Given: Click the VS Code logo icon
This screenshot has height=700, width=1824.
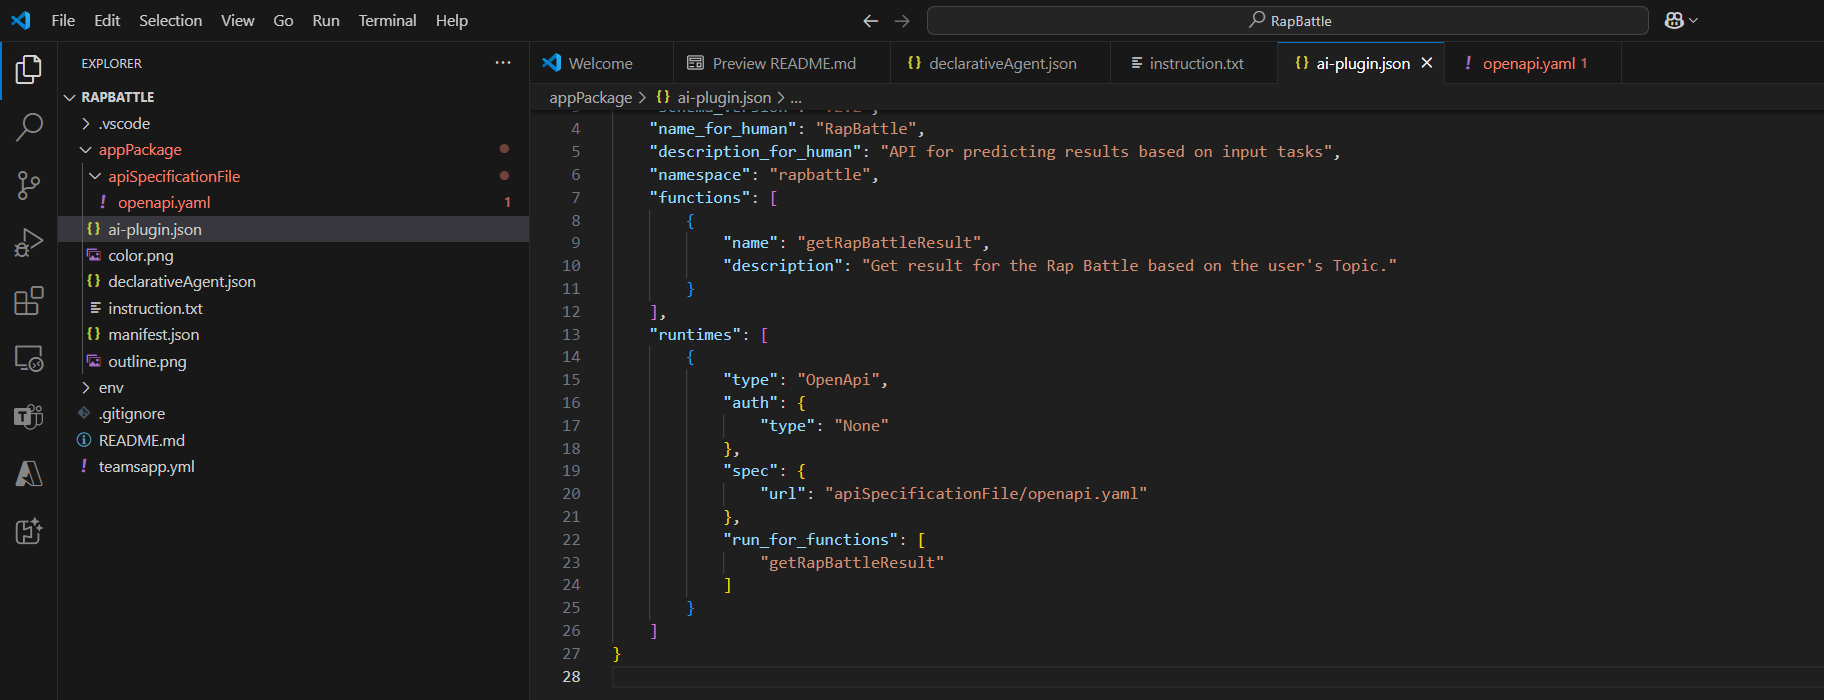Looking at the screenshot, I should point(21,20).
